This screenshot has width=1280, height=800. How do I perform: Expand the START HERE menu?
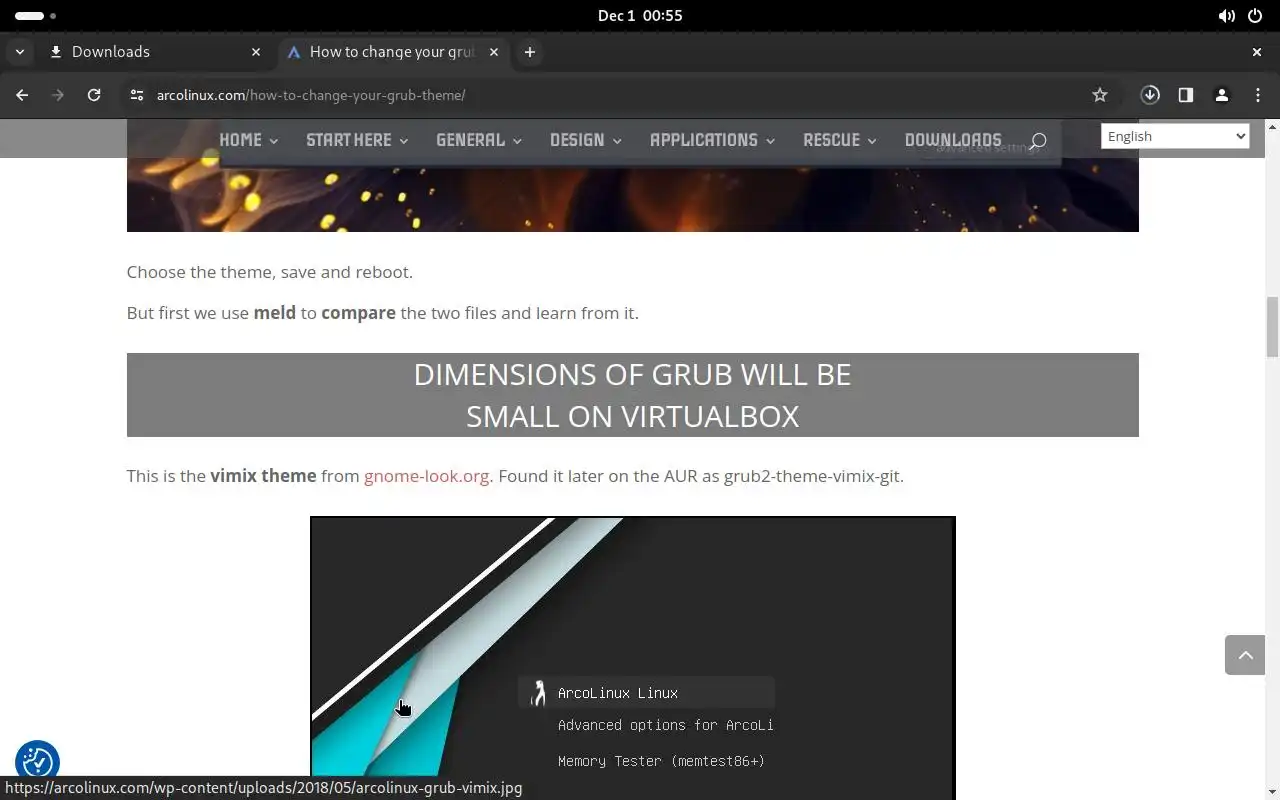[357, 140]
